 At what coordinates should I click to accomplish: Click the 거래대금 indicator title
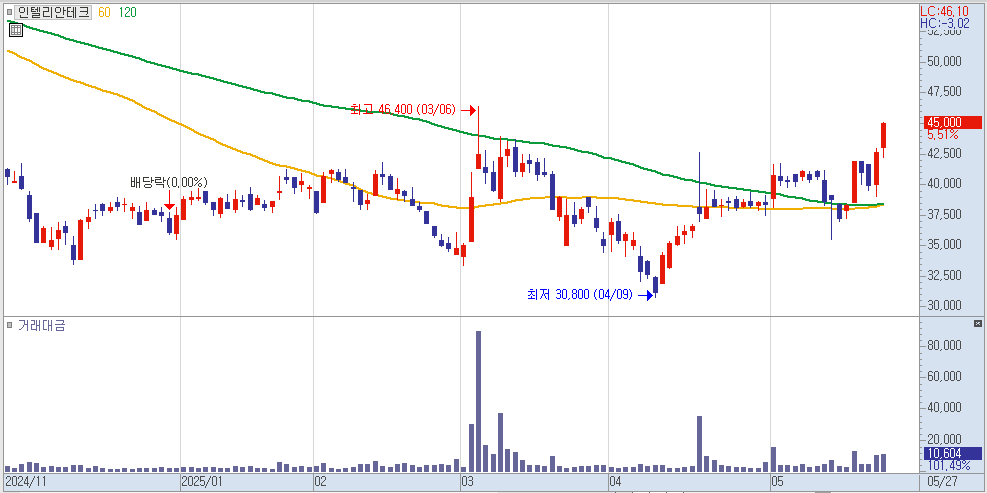42,325
